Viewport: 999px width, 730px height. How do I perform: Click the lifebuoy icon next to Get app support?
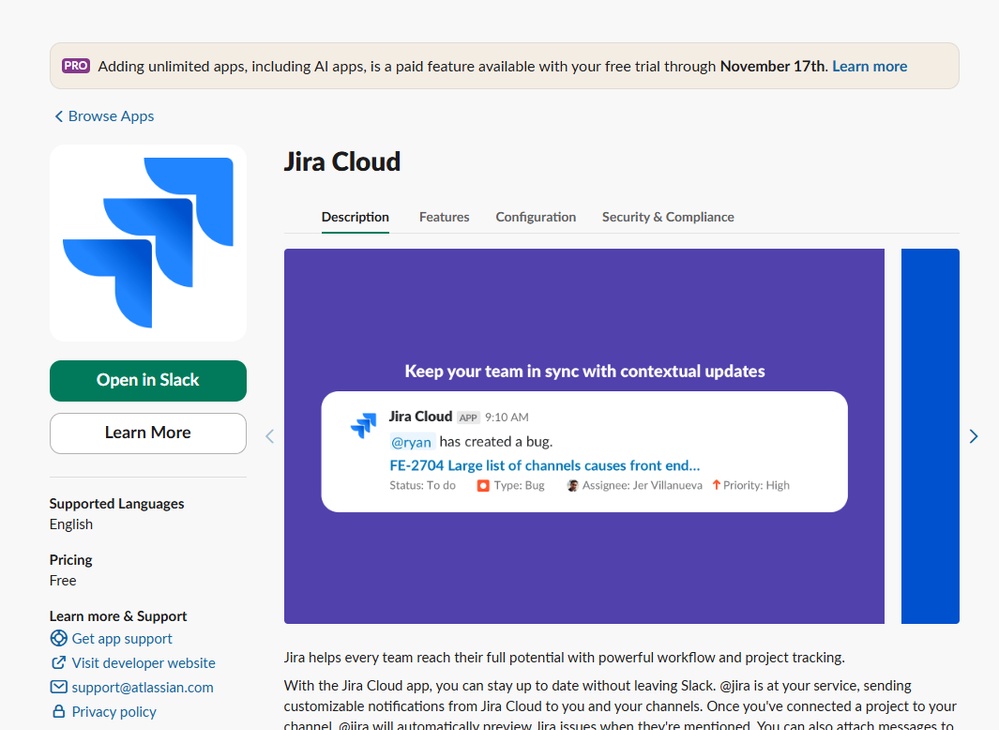click(x=59, y=638)
